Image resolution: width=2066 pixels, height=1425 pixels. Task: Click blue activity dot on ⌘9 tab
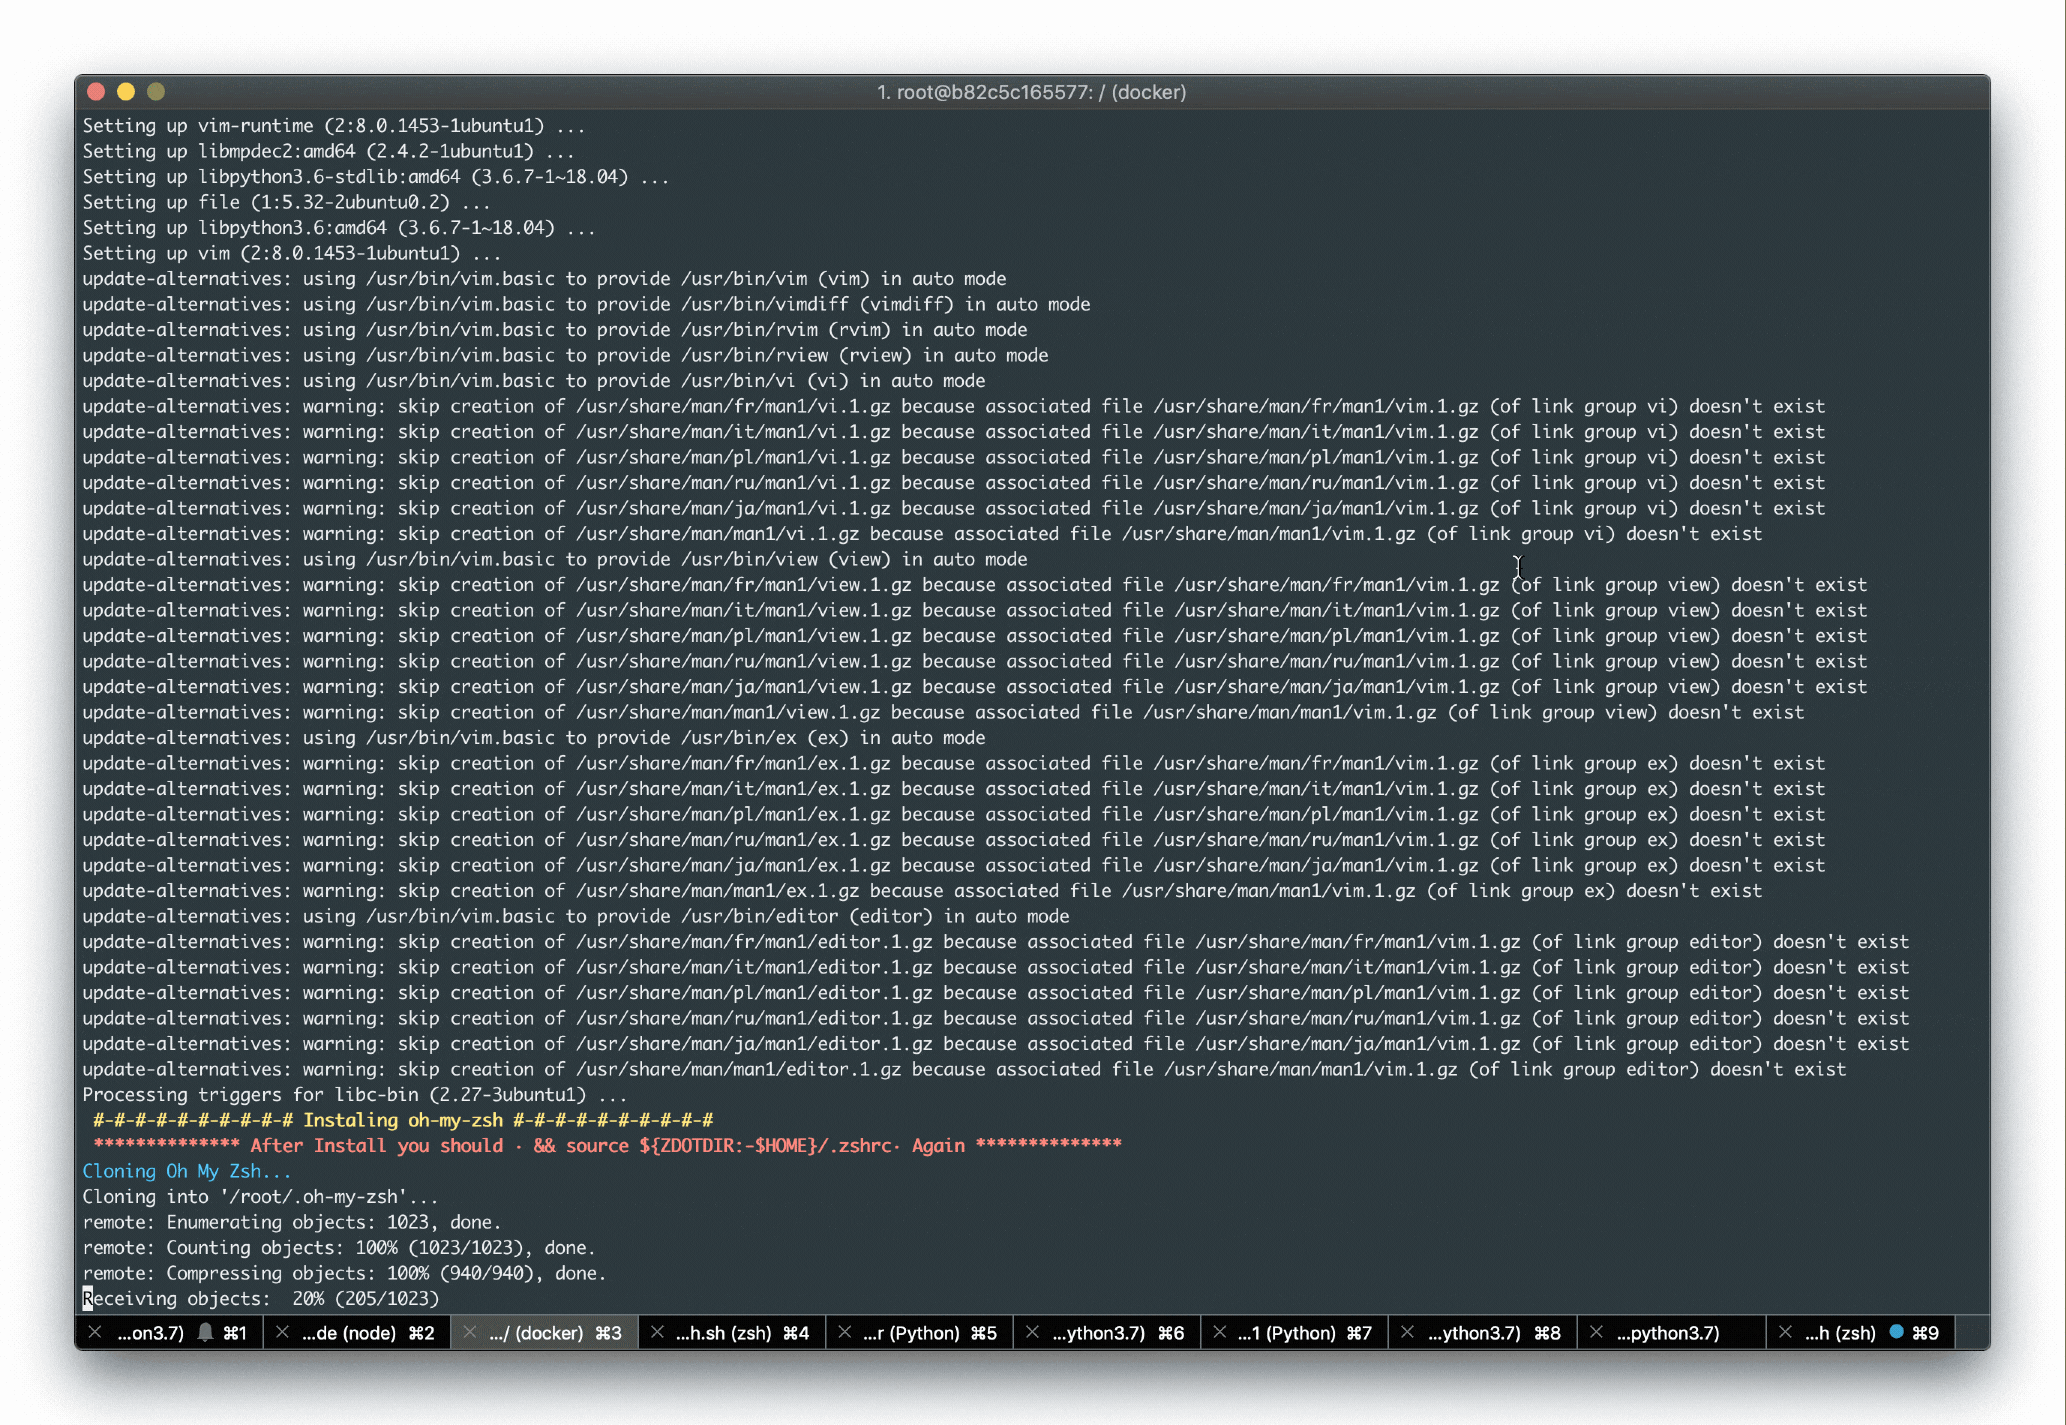pyautogui.click(x=1896, y=1332)
